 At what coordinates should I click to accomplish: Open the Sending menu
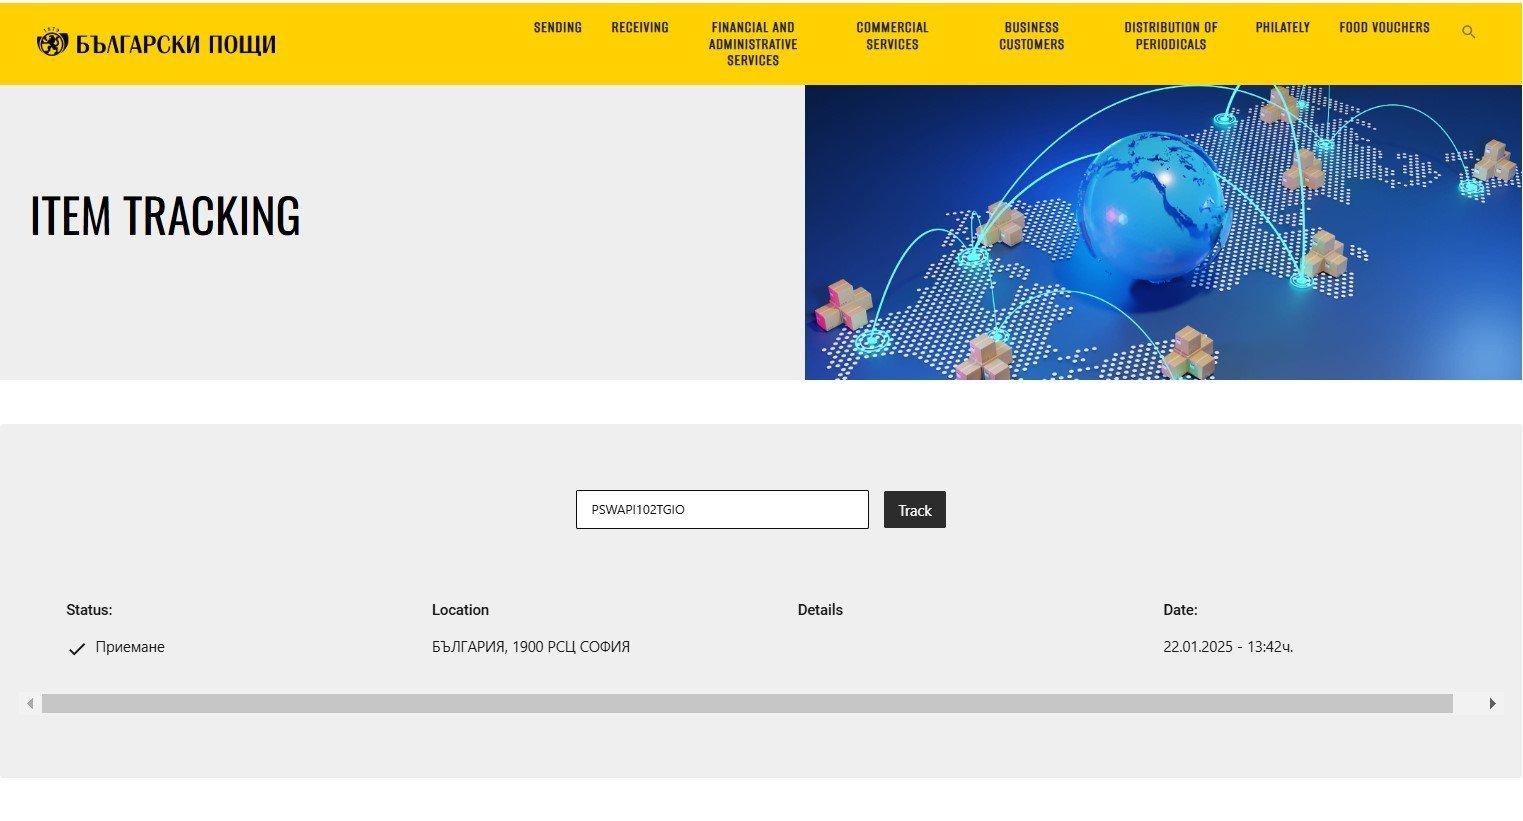click(557, 28)
